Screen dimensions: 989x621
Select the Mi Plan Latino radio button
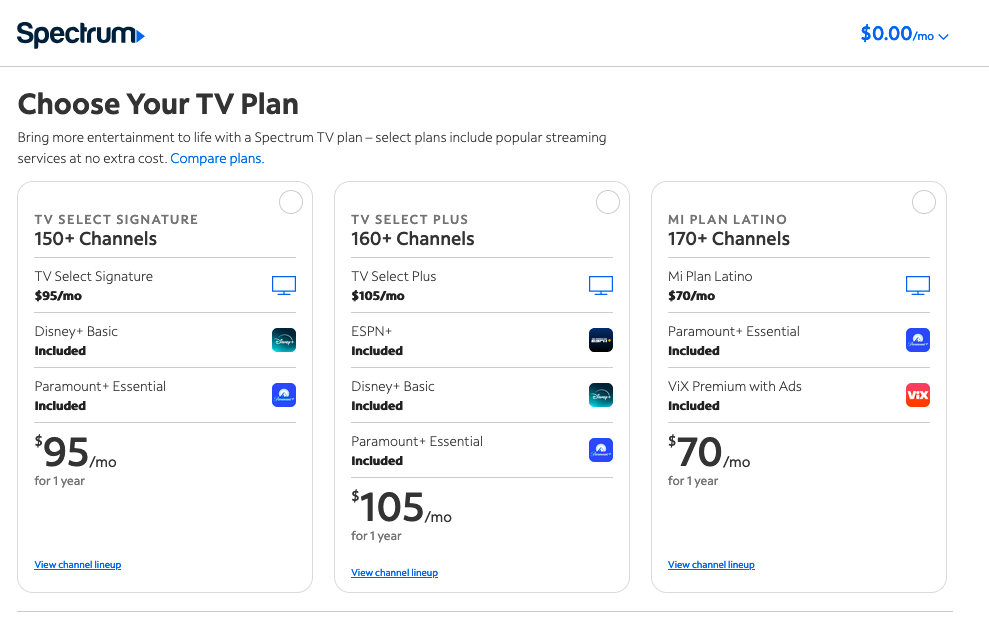tap(924, 202)
